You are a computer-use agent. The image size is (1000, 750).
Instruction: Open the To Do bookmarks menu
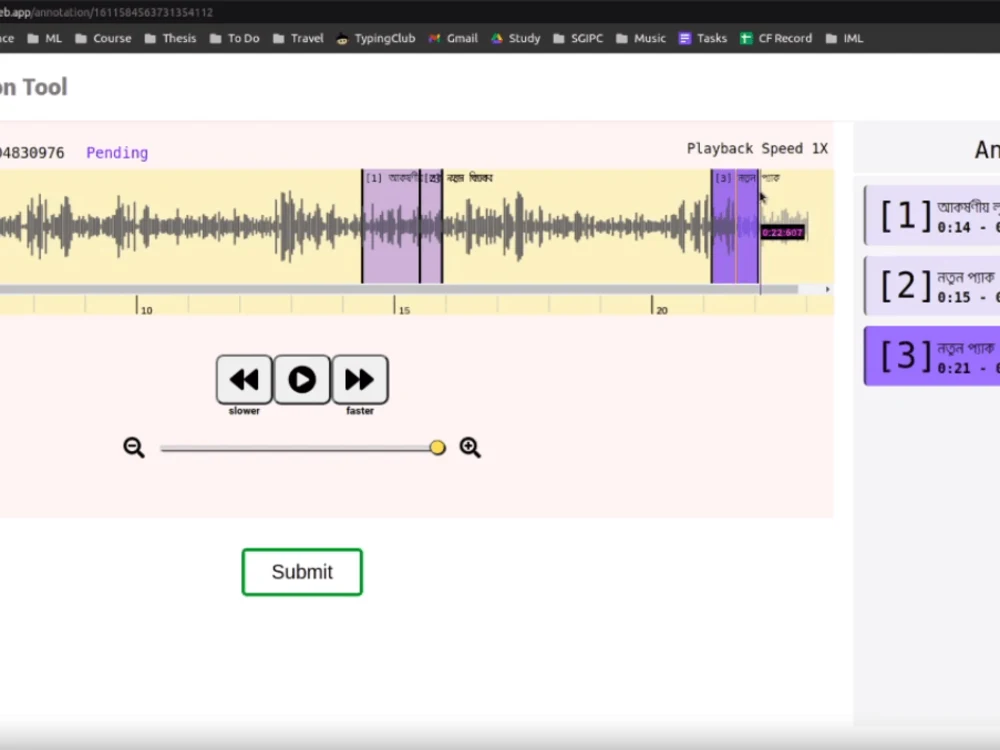point(234,38)
